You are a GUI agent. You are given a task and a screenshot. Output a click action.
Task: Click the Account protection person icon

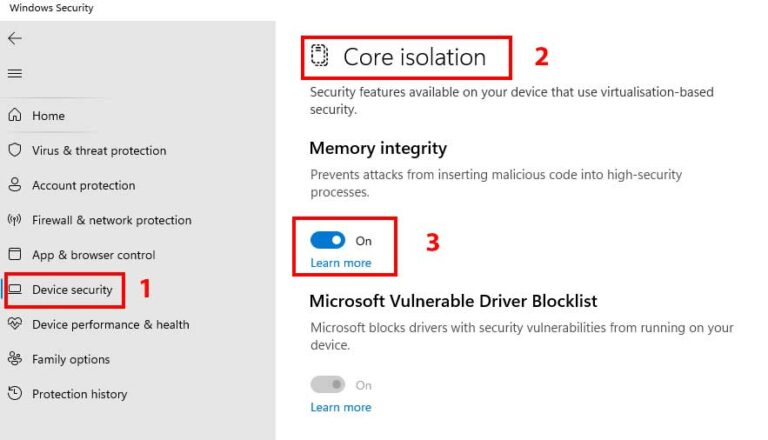click(14, 185)
